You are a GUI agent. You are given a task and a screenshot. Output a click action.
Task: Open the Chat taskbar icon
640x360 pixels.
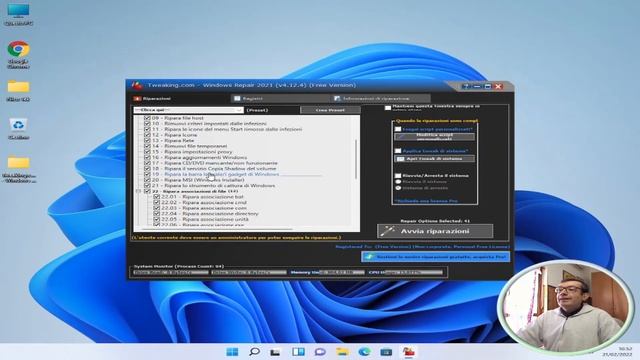pyautogui.click(x=320, y=351)
